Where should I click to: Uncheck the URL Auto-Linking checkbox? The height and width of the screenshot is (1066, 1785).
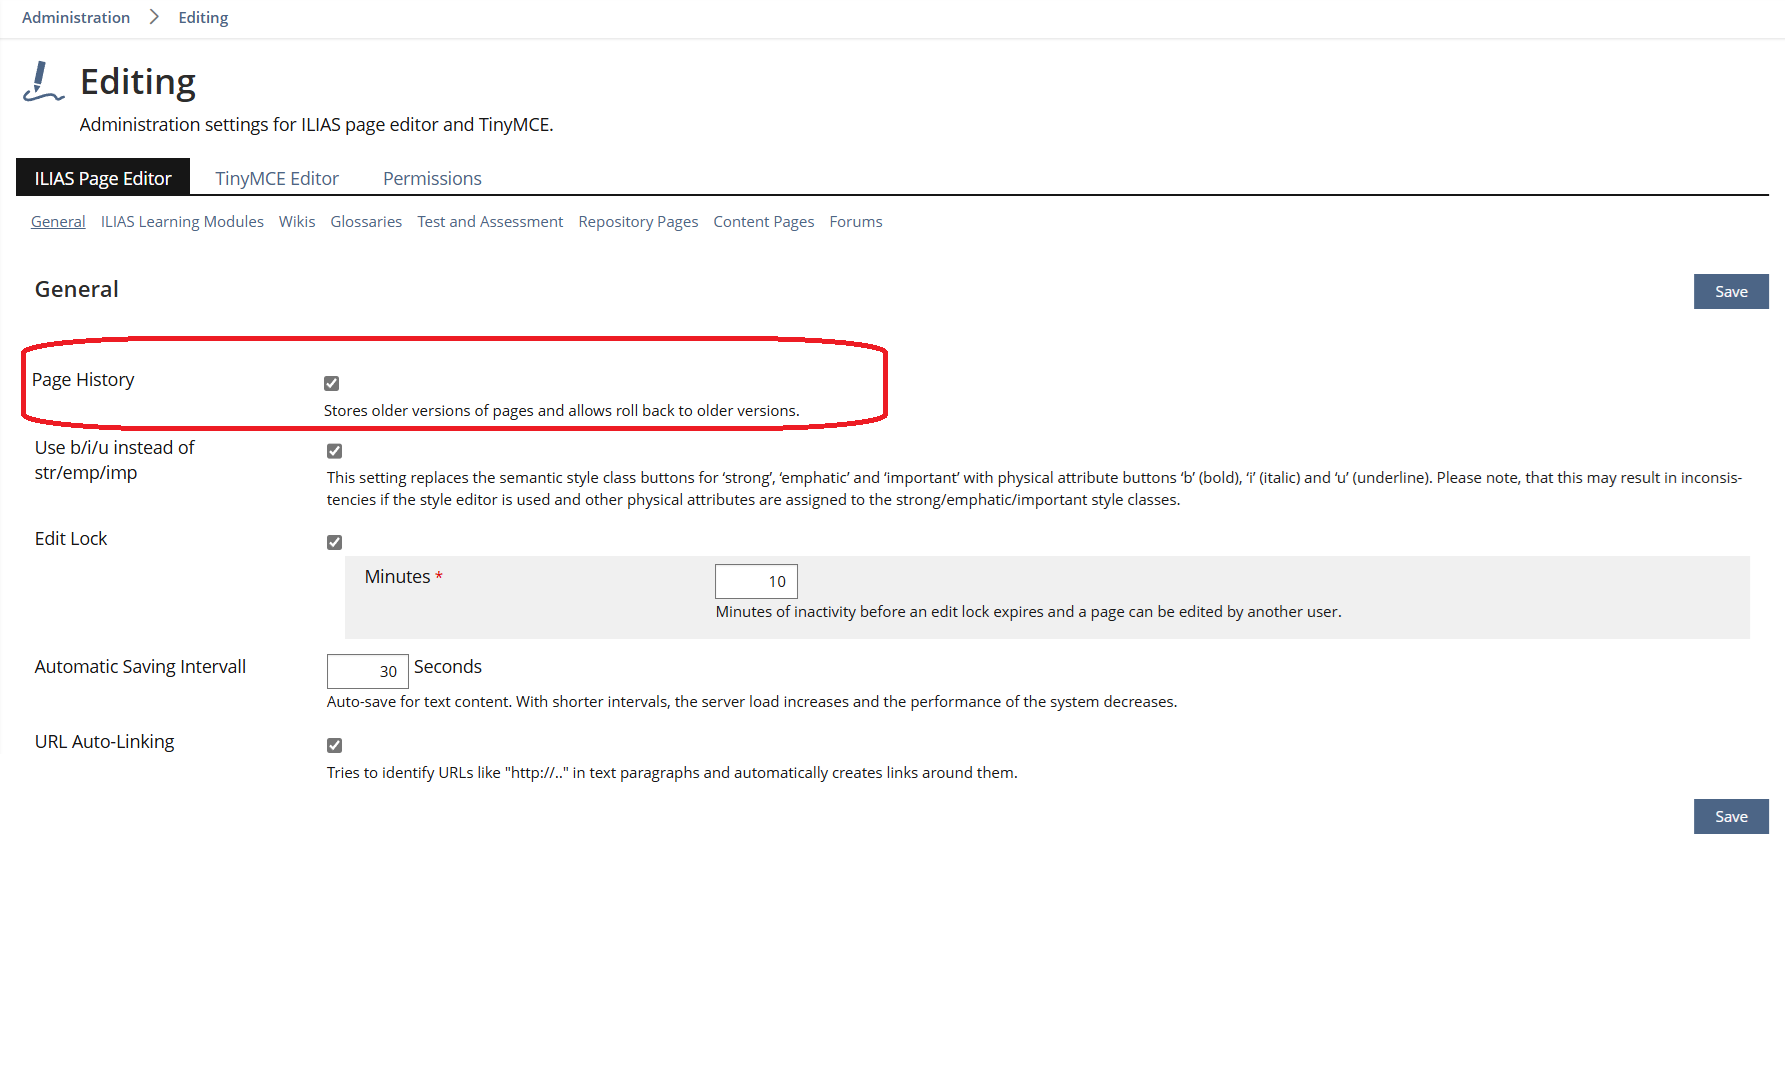click(x=335, y=745)
